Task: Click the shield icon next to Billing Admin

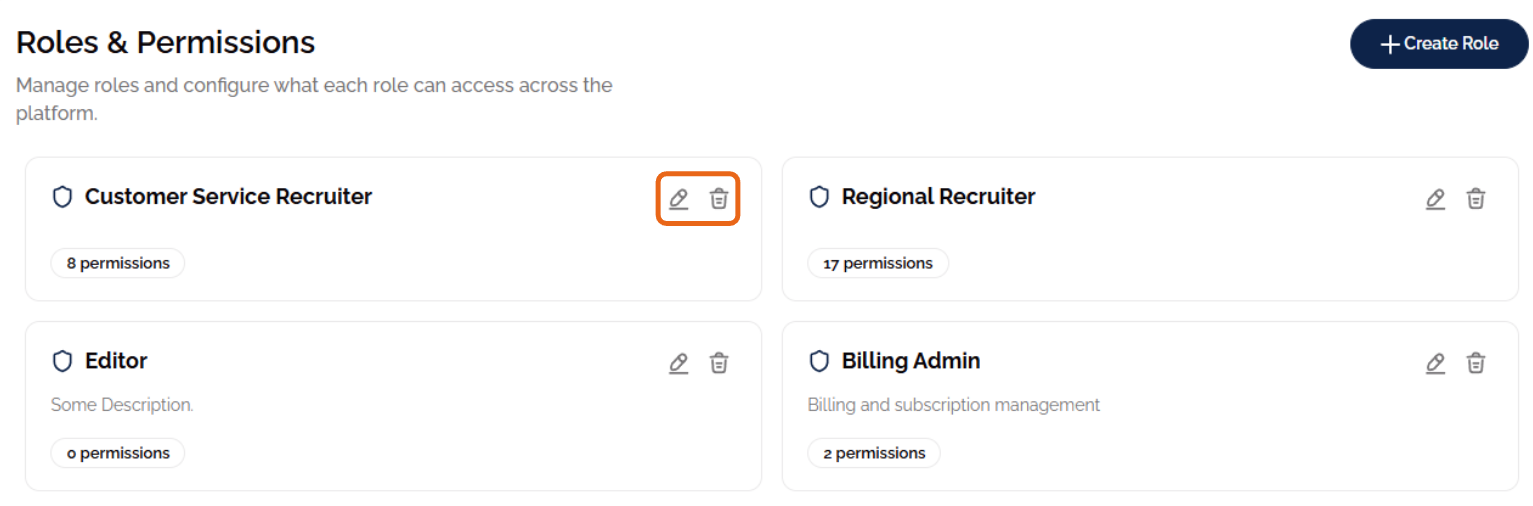Action: (x=820, y=361)
